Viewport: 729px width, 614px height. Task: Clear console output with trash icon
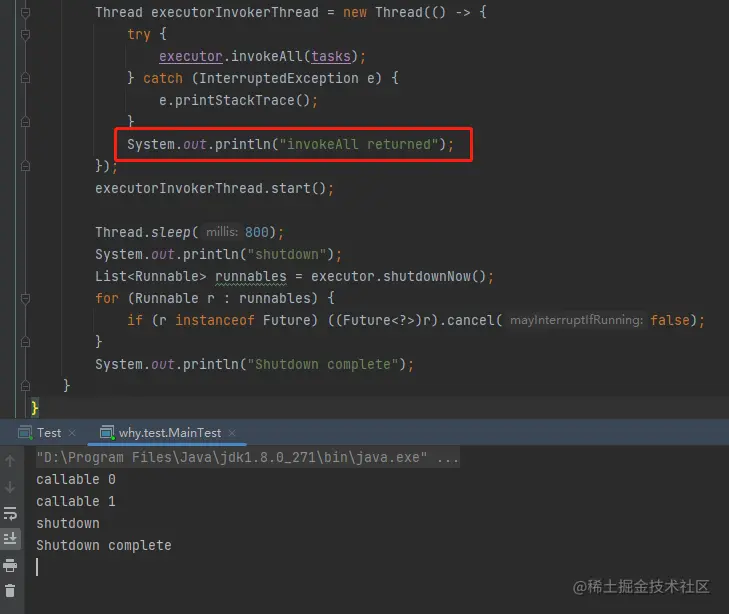click(10, 591)
